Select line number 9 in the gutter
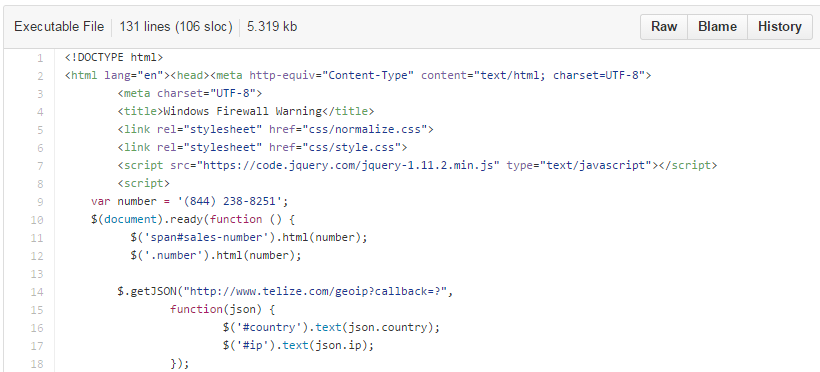The height and width of the screenshot is (372, 820). click(x=40, y=201)
